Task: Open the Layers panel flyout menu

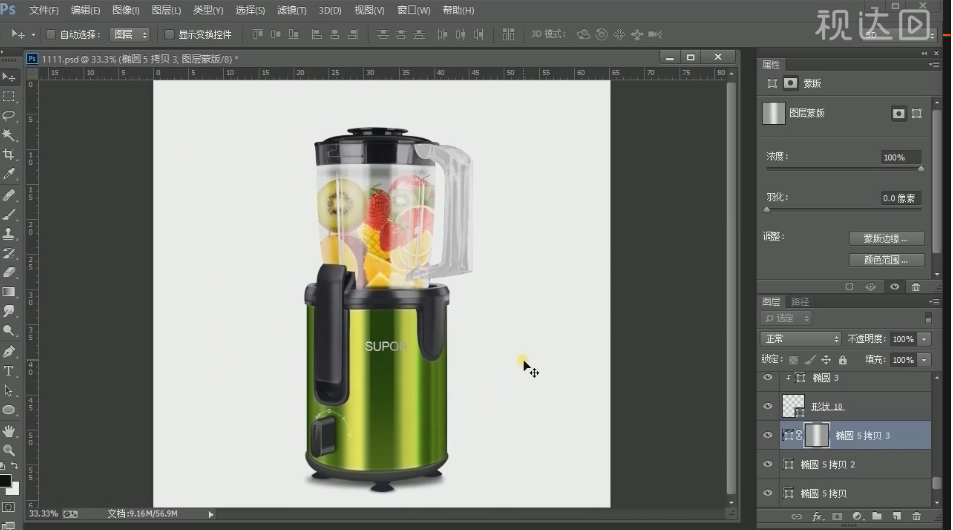Action: click(934, 301)
